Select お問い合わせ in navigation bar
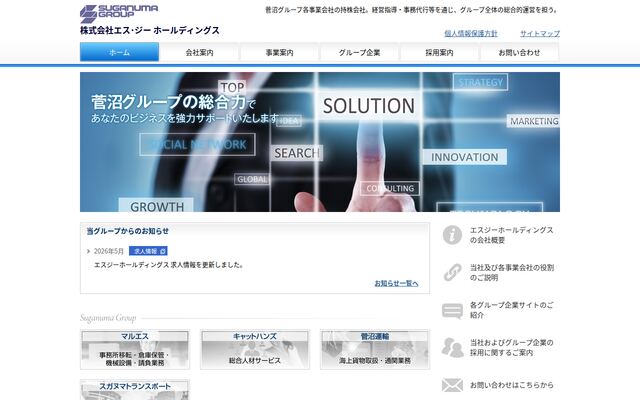This screenshot has width=640, height=400. (x=519, y=52)
